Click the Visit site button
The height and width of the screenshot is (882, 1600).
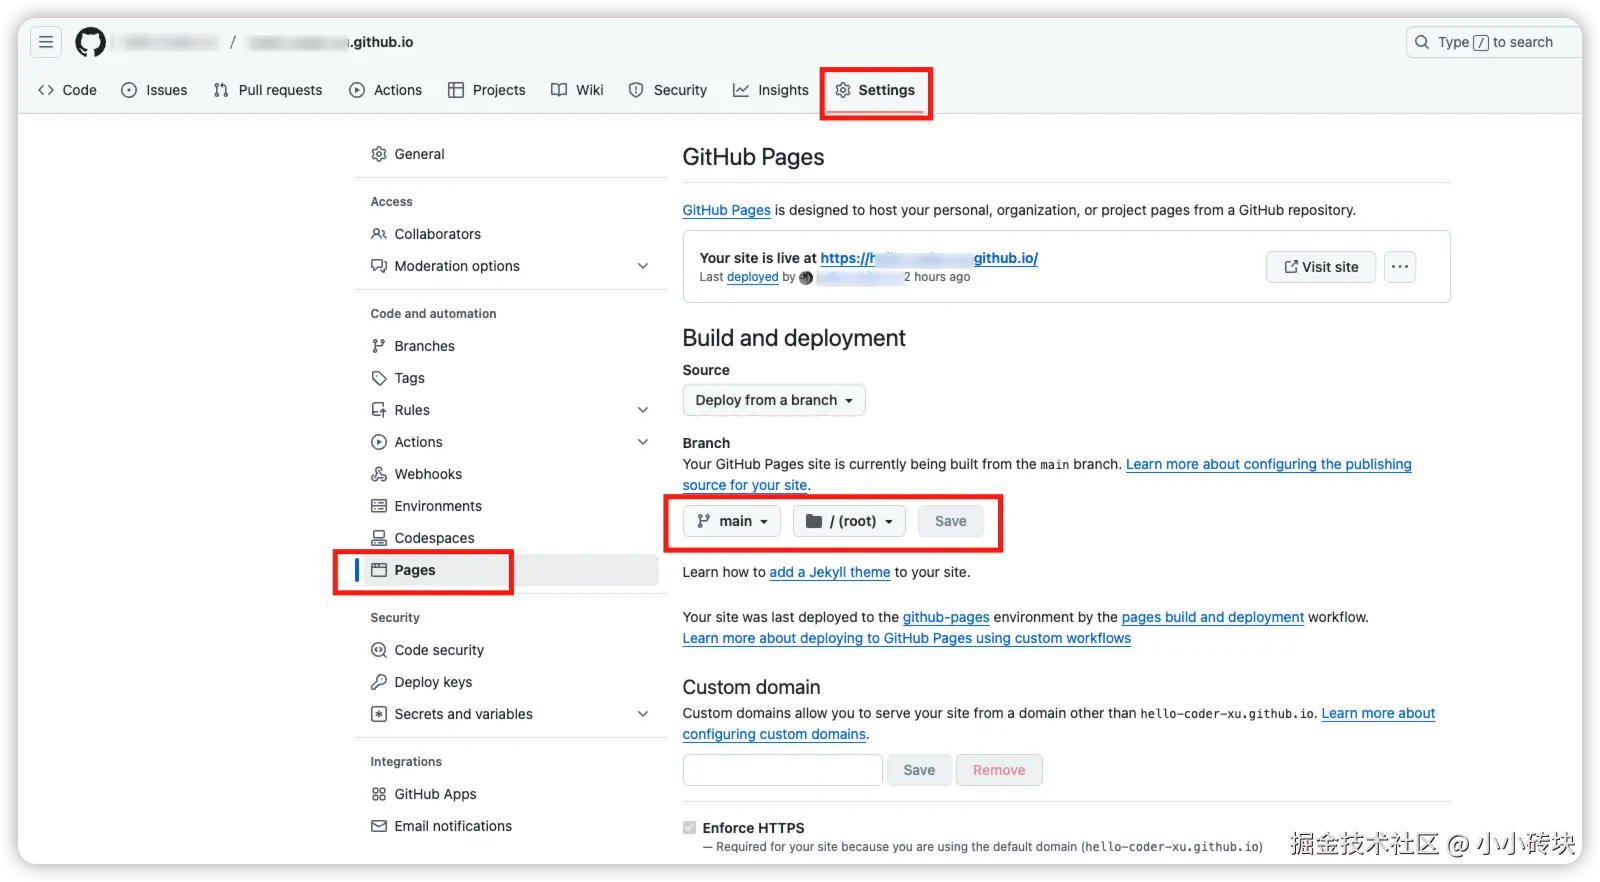click(1321, 267)
